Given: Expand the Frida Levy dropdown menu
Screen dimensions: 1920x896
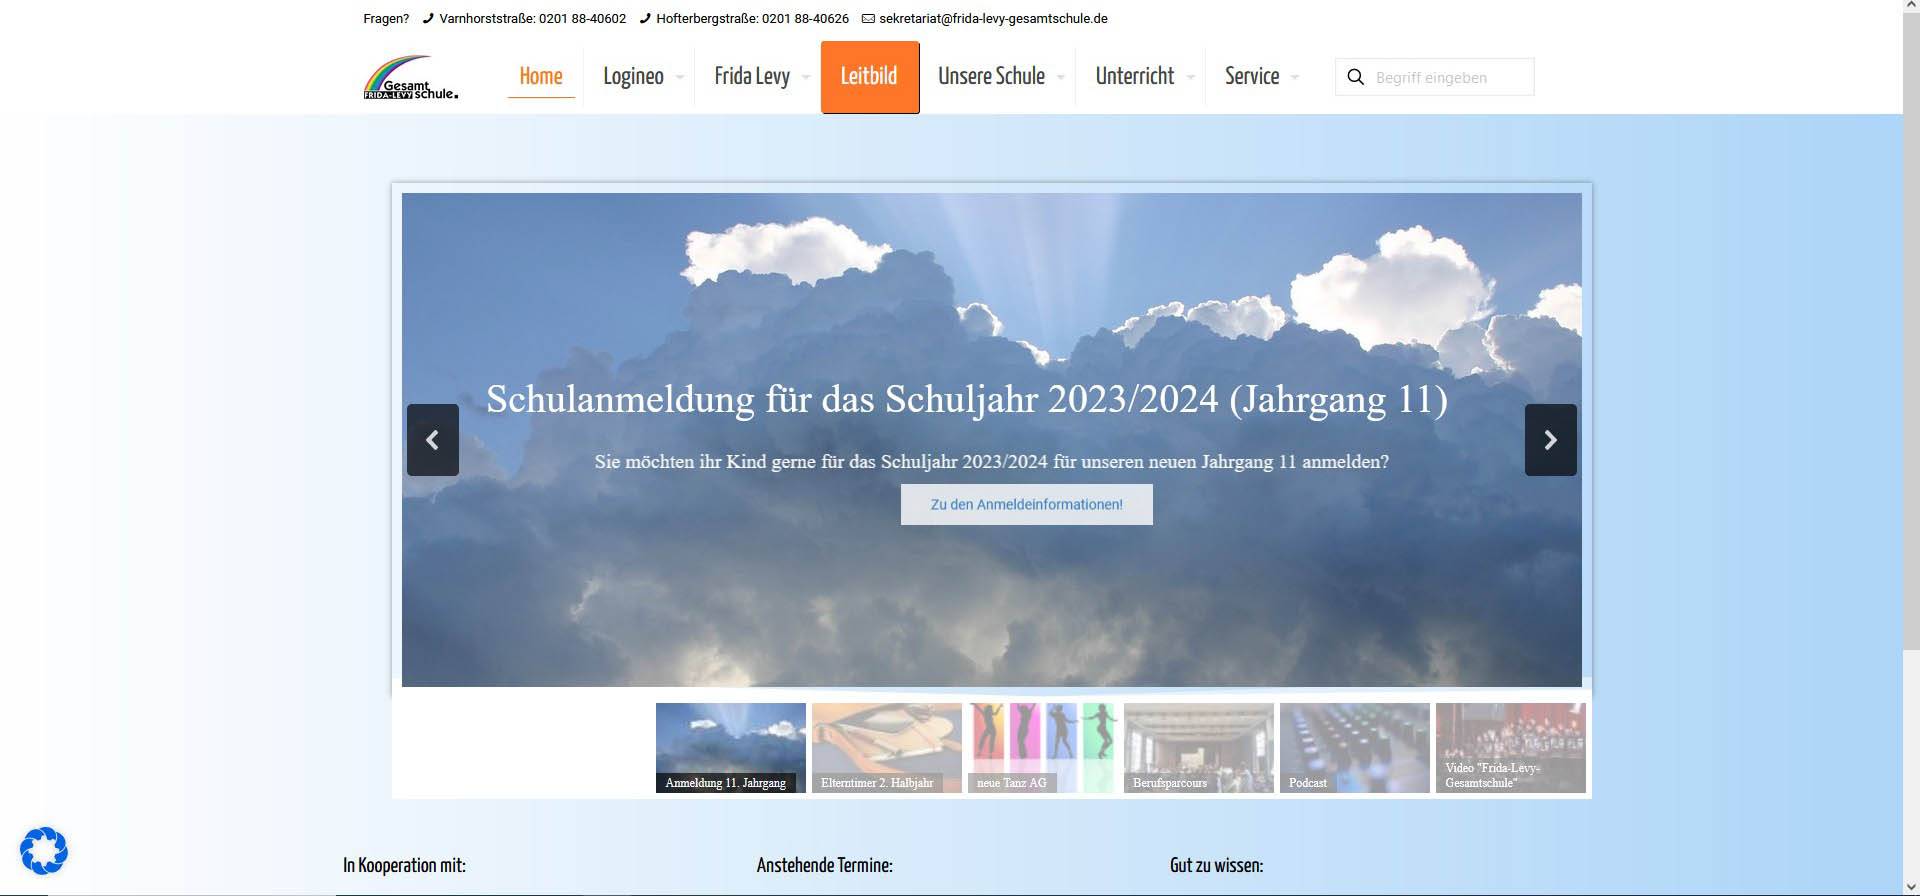Looking at the screenshot, I should [806, 77].
